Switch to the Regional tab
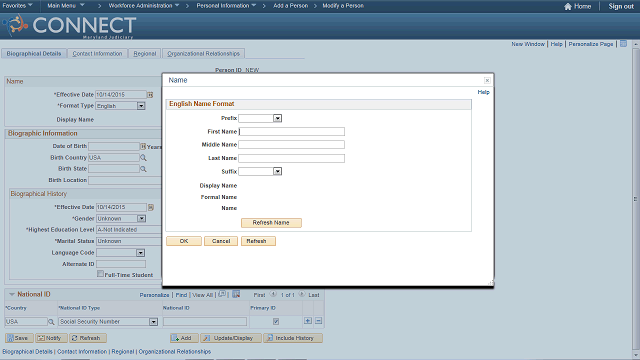This screenshot has width=640, height=360. click(144, 53)
